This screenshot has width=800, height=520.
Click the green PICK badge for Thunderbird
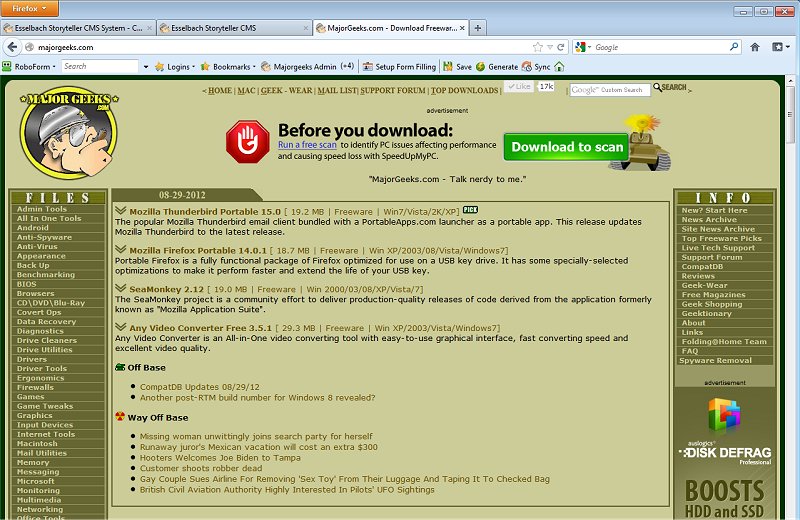(x=470, y=210)
